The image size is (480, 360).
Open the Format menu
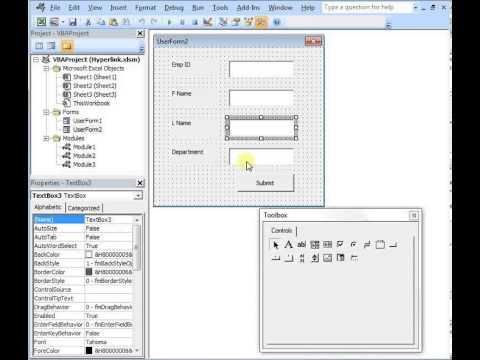tap(145, 7)
